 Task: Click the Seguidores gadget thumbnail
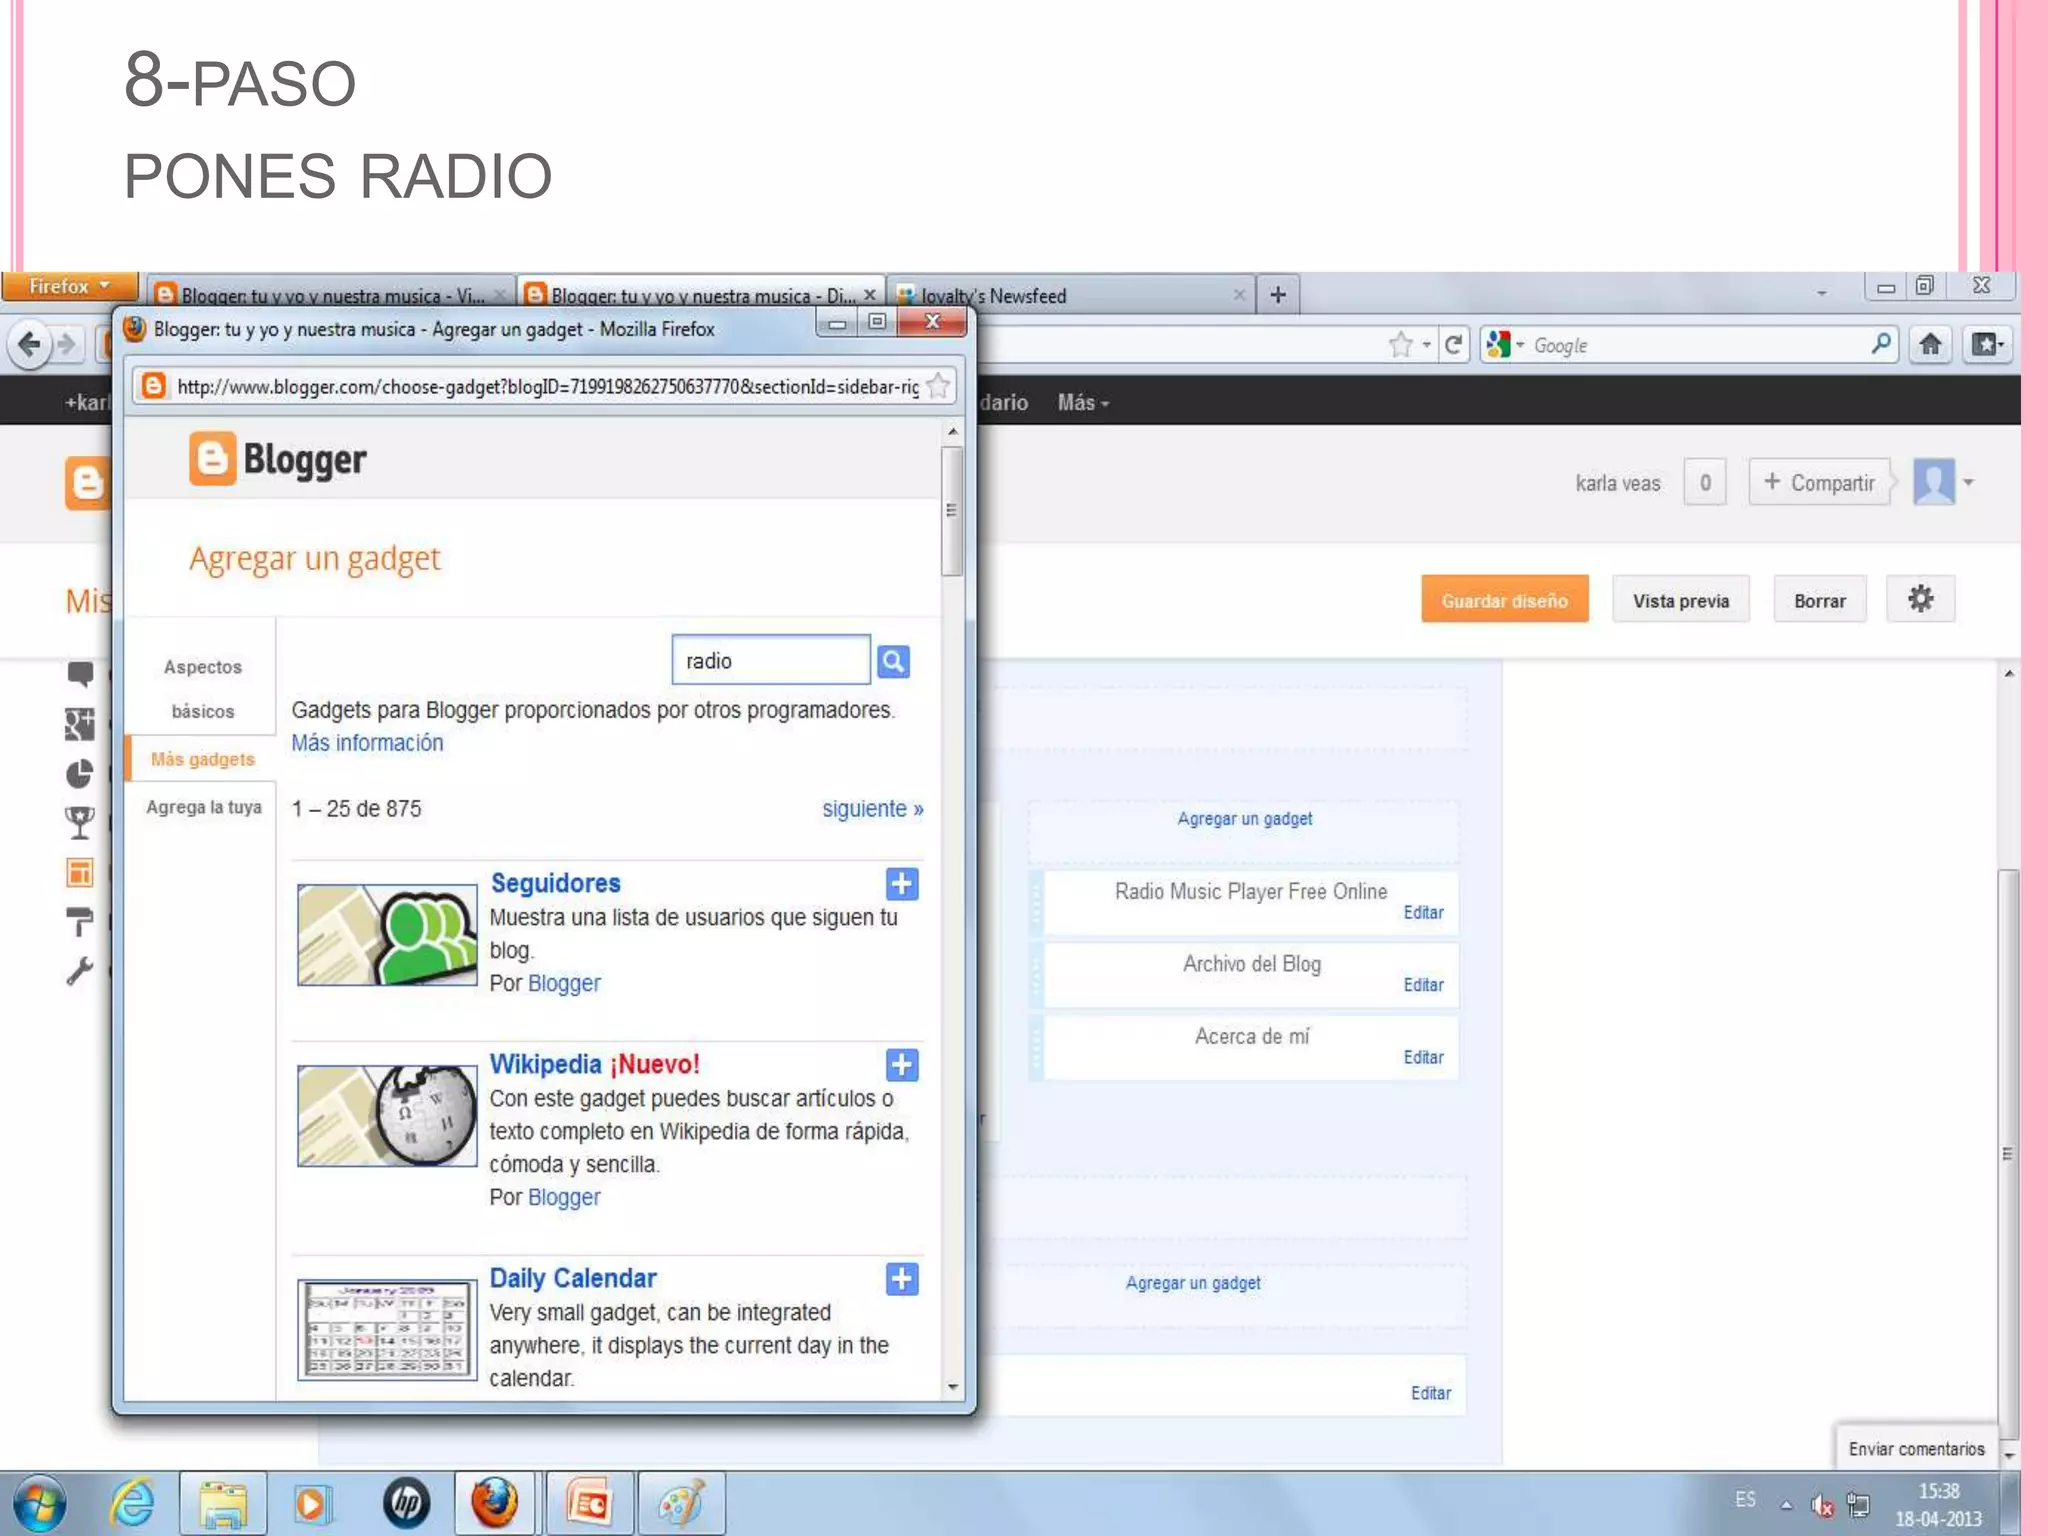(387, 935)
